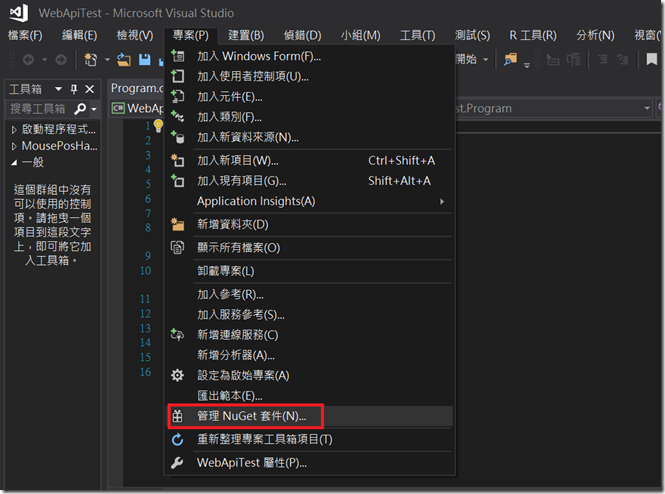Expand the 啟動程序程式... toolbox group
This screenshot has width=665, height=494.
click(14, 130)
